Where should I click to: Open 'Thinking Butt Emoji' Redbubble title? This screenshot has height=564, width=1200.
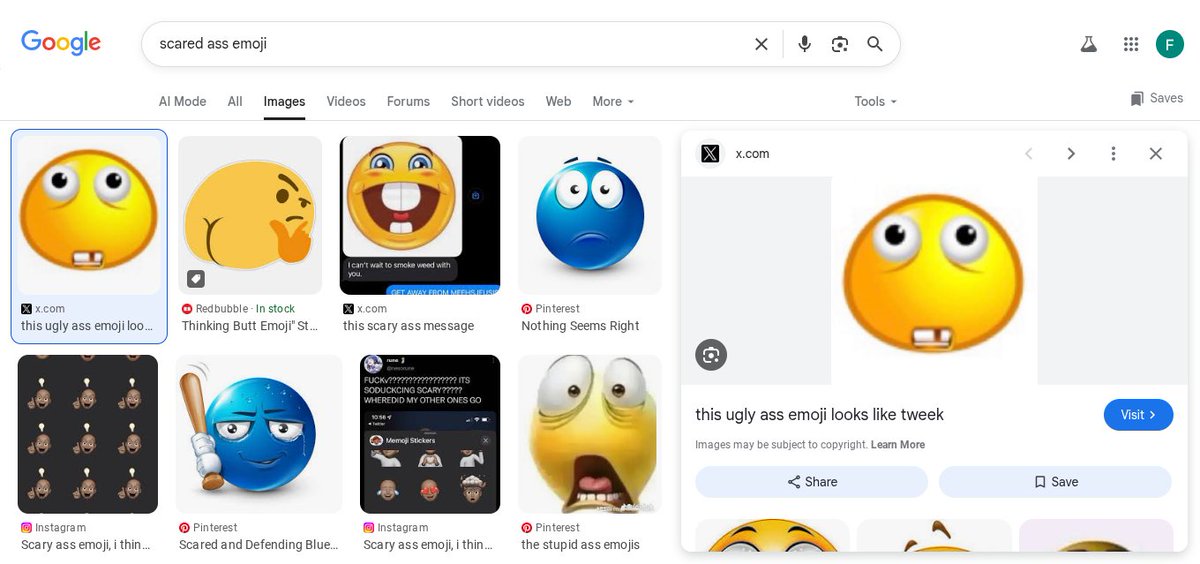(250, 326)
